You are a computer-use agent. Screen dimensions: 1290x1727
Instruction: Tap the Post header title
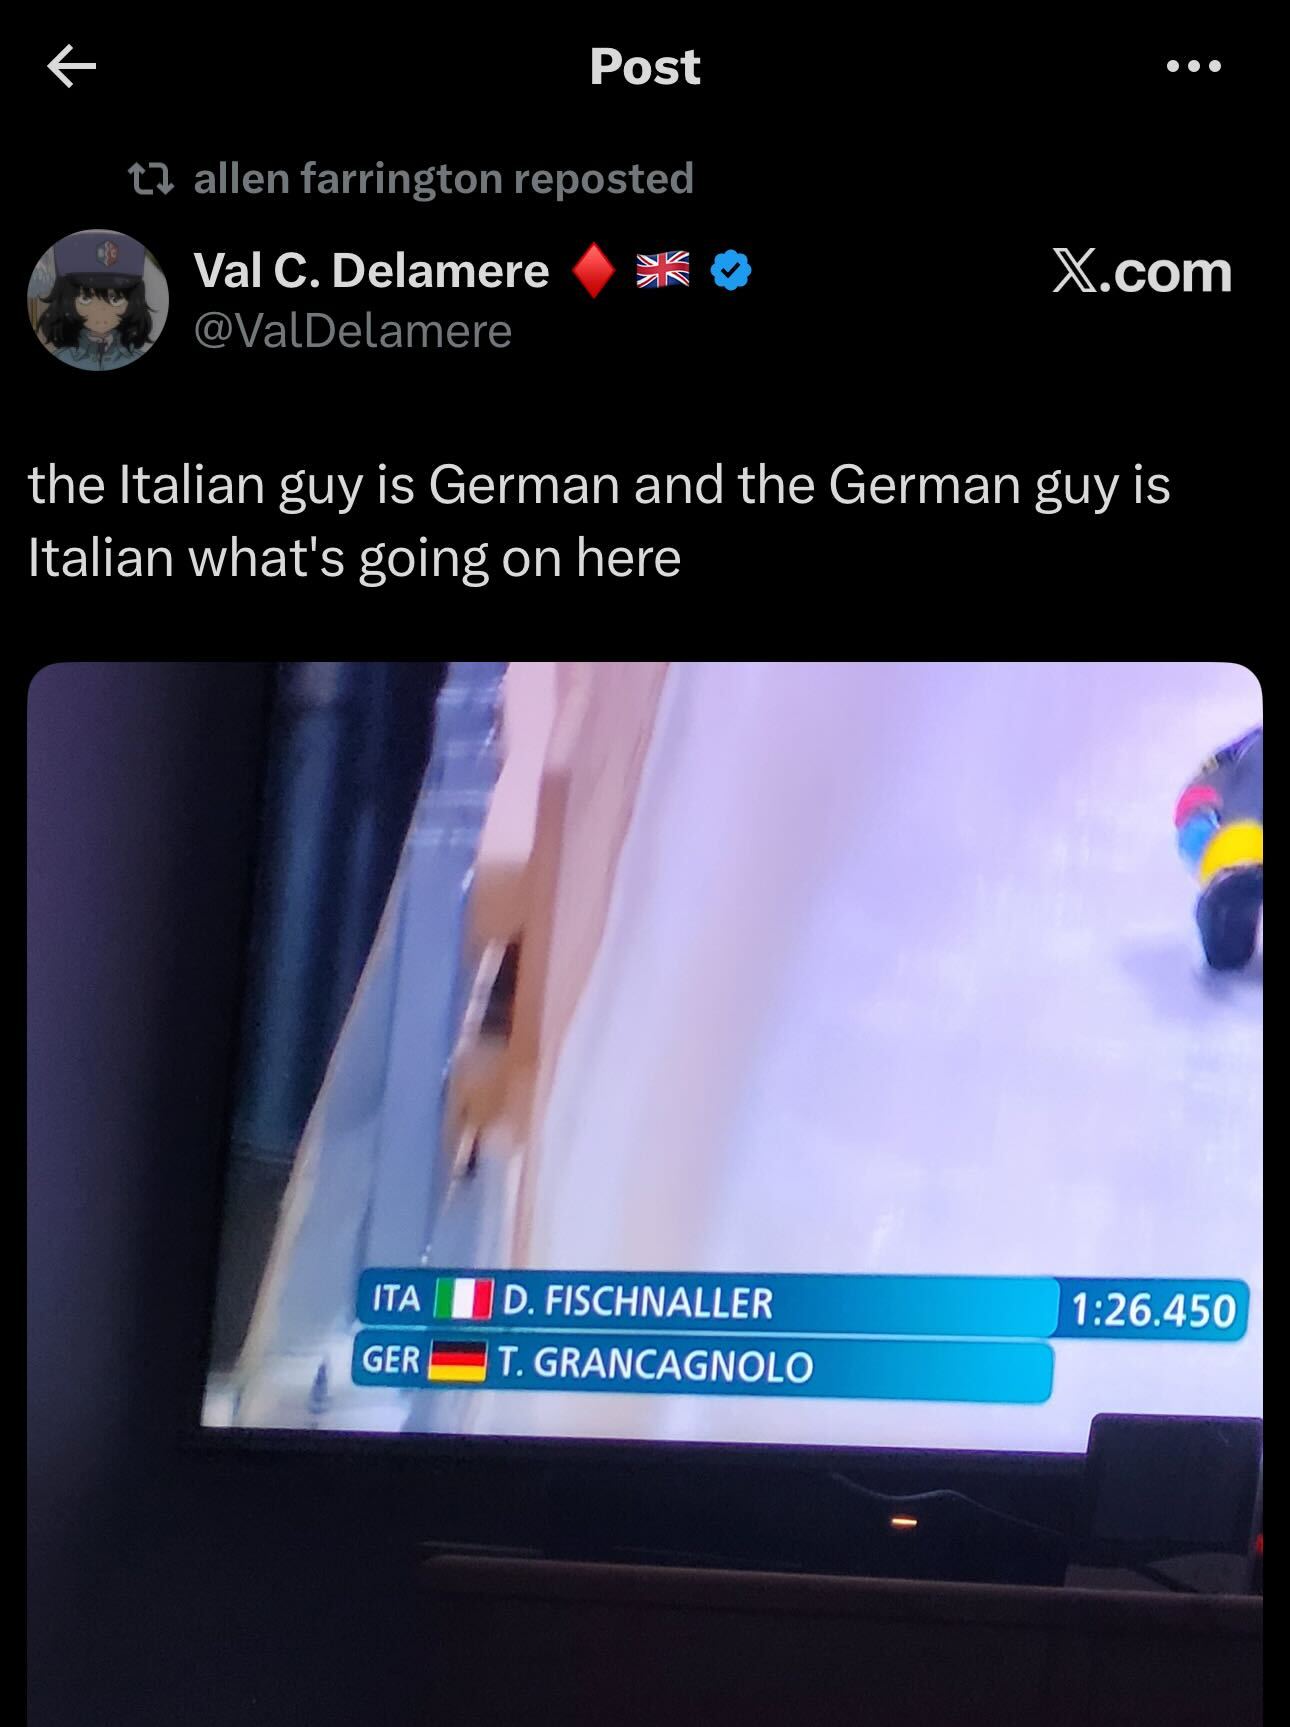click(x=645, y=67)
